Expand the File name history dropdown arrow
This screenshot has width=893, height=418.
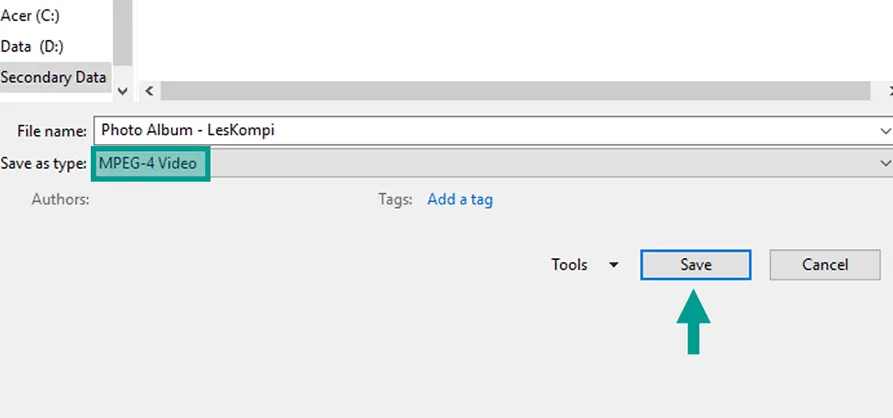tap(885, 130)
